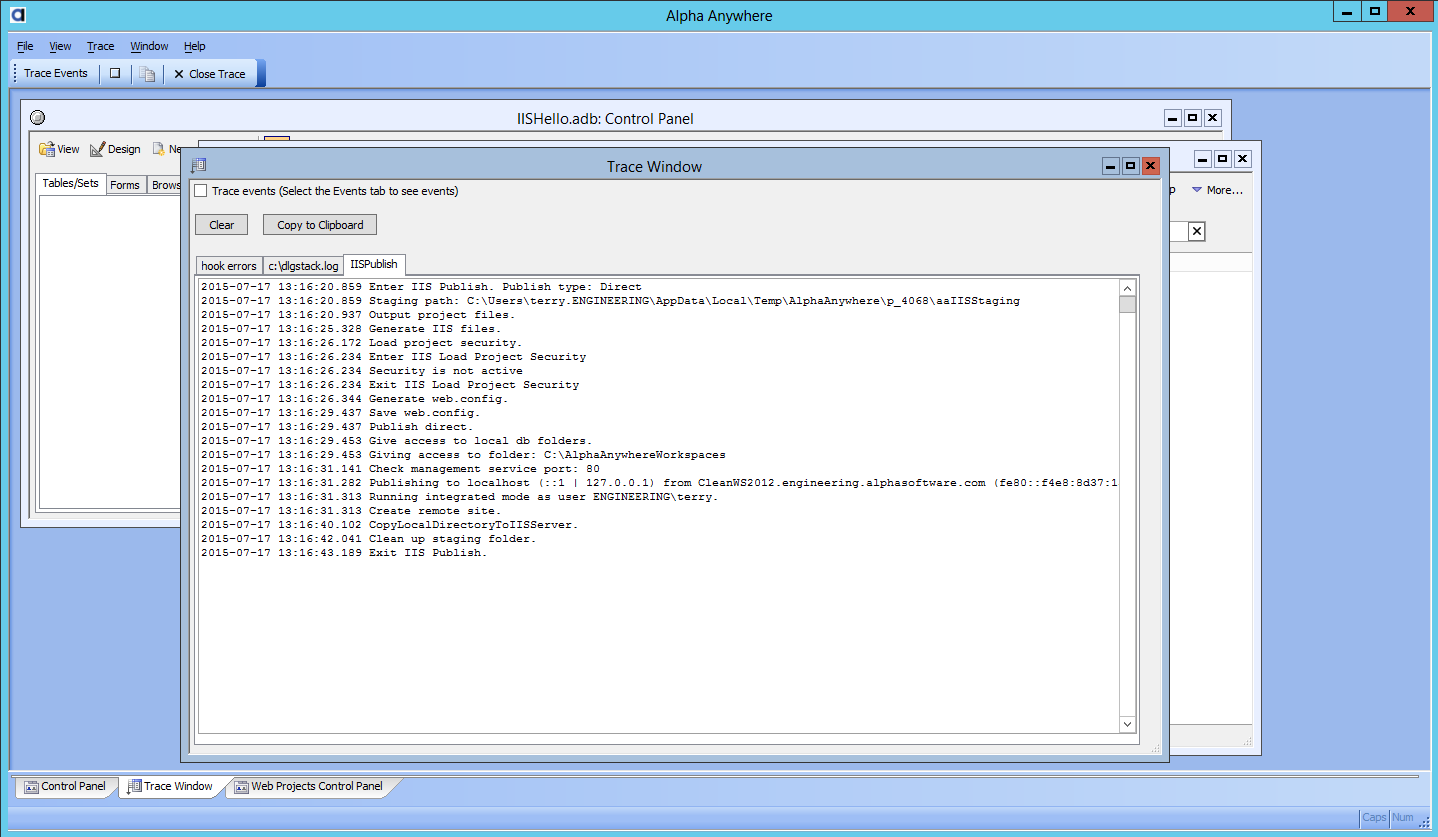Image resolution: width=1438 pixels, height=837 pixels.
Task: Click the 'Giving access to folder' log line
Action: tap(463, 455)
